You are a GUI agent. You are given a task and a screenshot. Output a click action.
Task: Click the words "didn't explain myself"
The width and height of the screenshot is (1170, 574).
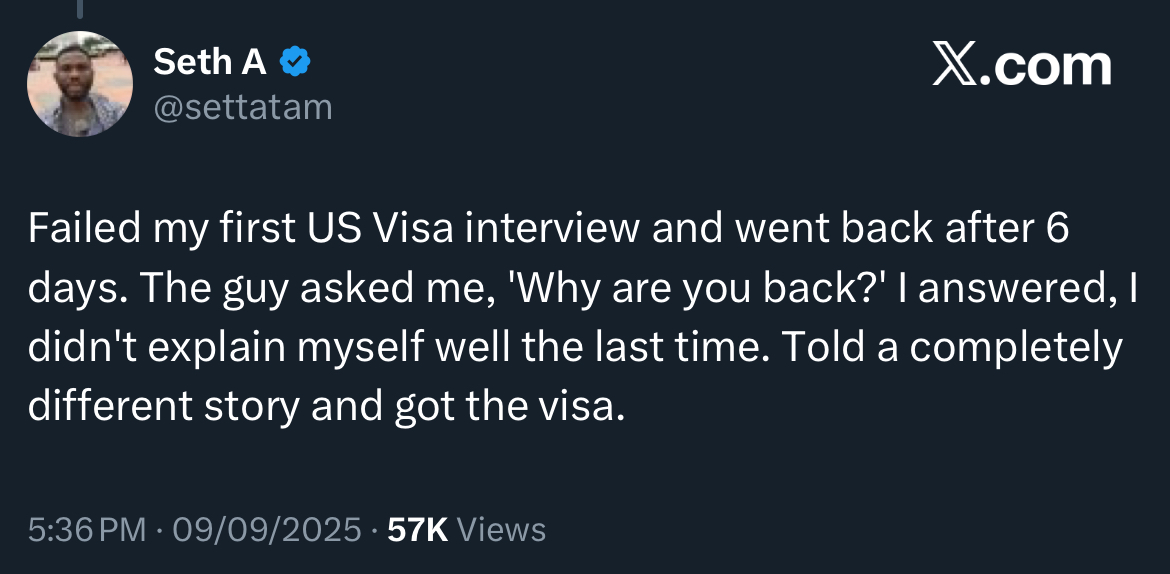click(x=210, y=349)
